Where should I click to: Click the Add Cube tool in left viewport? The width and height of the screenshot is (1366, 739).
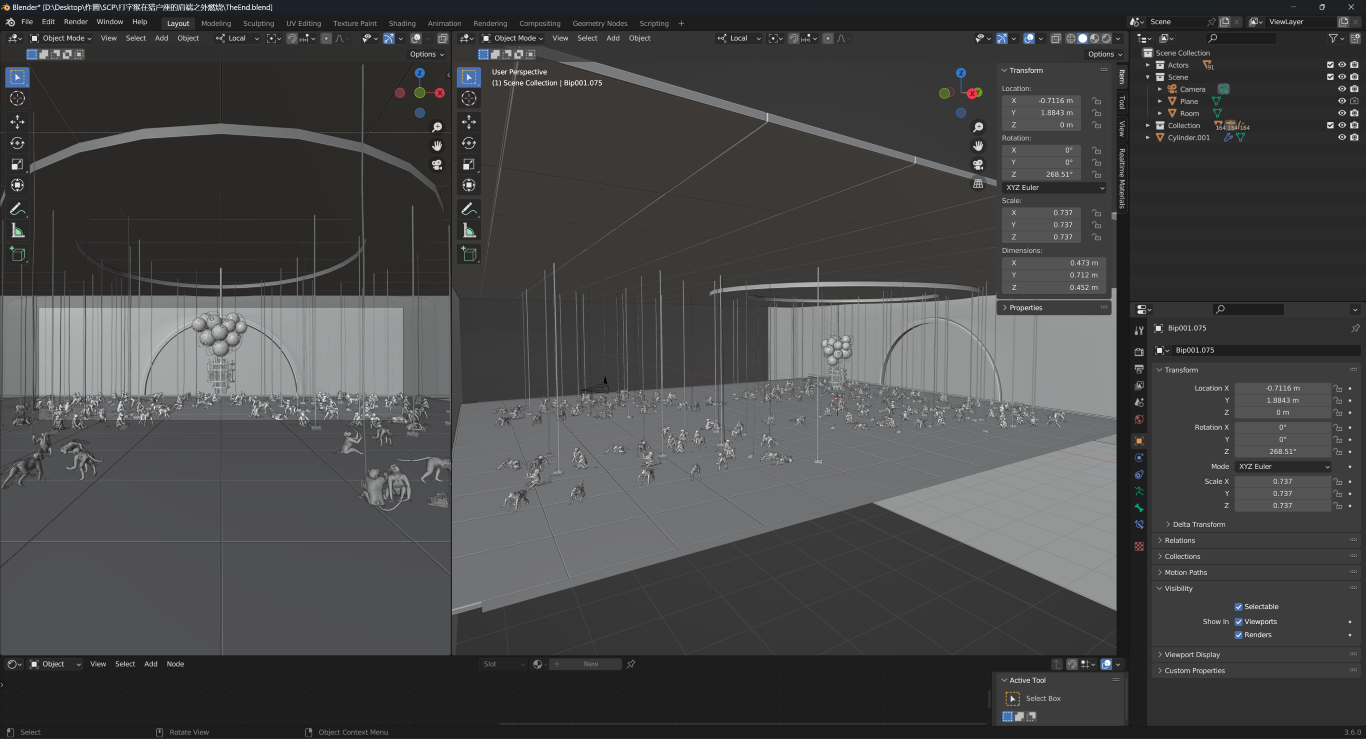click(x=18, y=254)
